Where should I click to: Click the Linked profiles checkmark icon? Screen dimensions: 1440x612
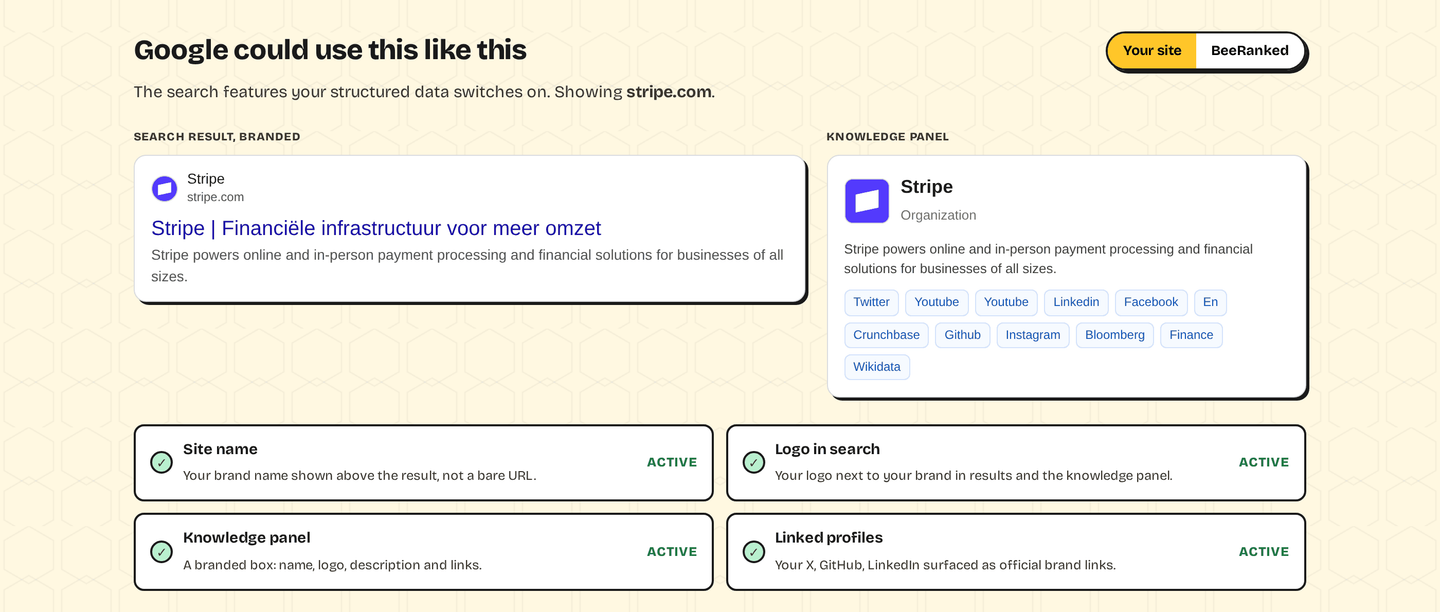754,552
